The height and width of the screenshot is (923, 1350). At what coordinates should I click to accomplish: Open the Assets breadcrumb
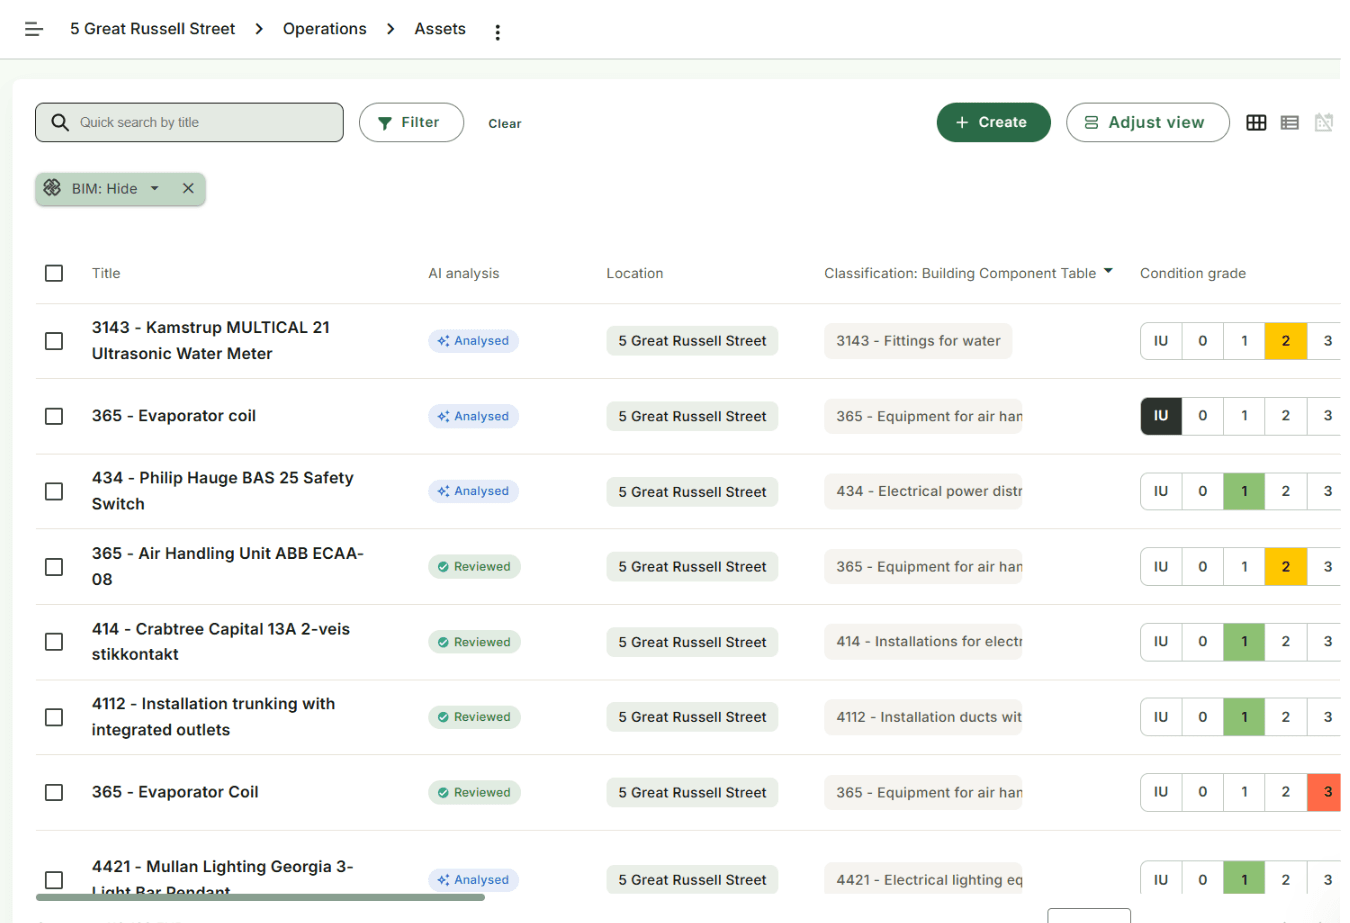(440, 29)
